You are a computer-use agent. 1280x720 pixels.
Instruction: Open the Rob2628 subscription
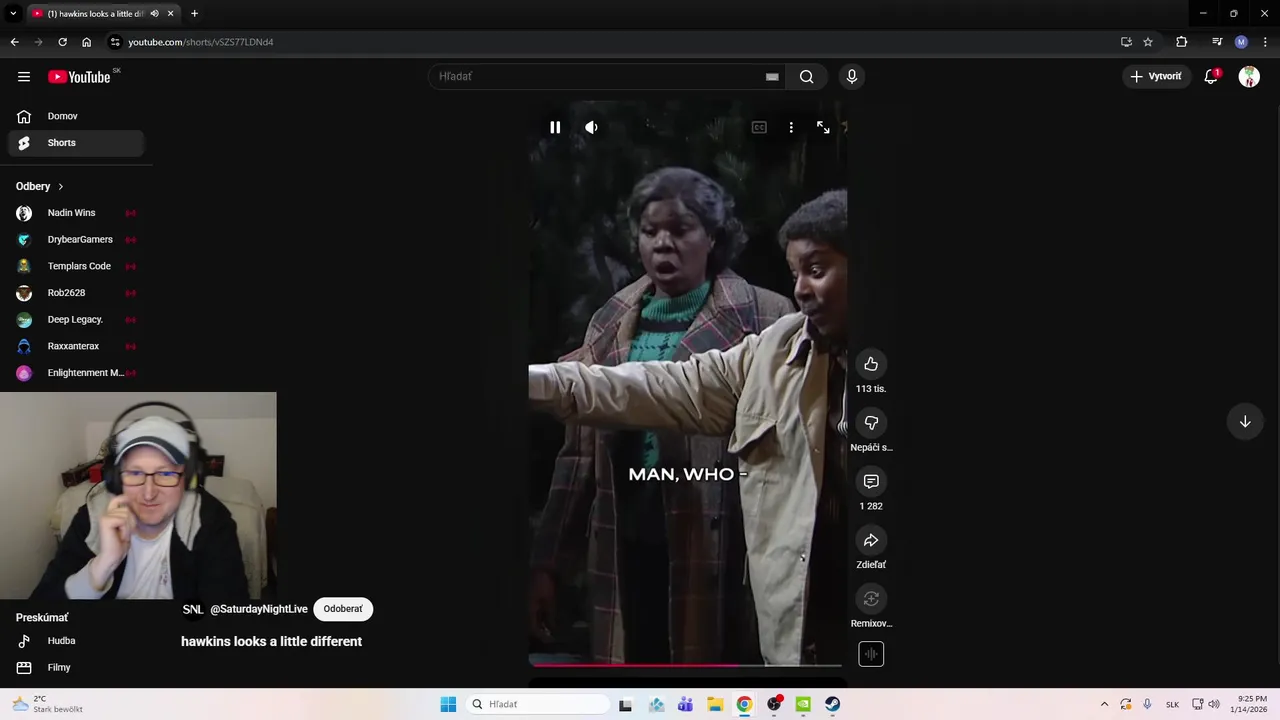click(x=76, y=293)
